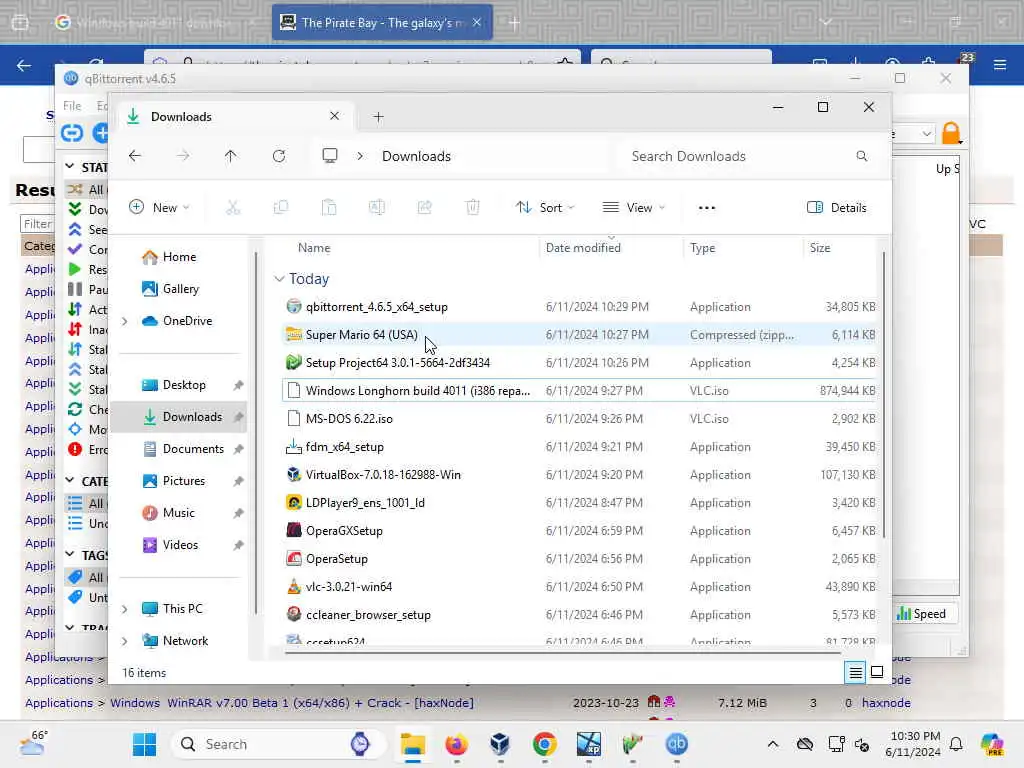
Task: Sort by the Type column header
Action: click(703, 248)
